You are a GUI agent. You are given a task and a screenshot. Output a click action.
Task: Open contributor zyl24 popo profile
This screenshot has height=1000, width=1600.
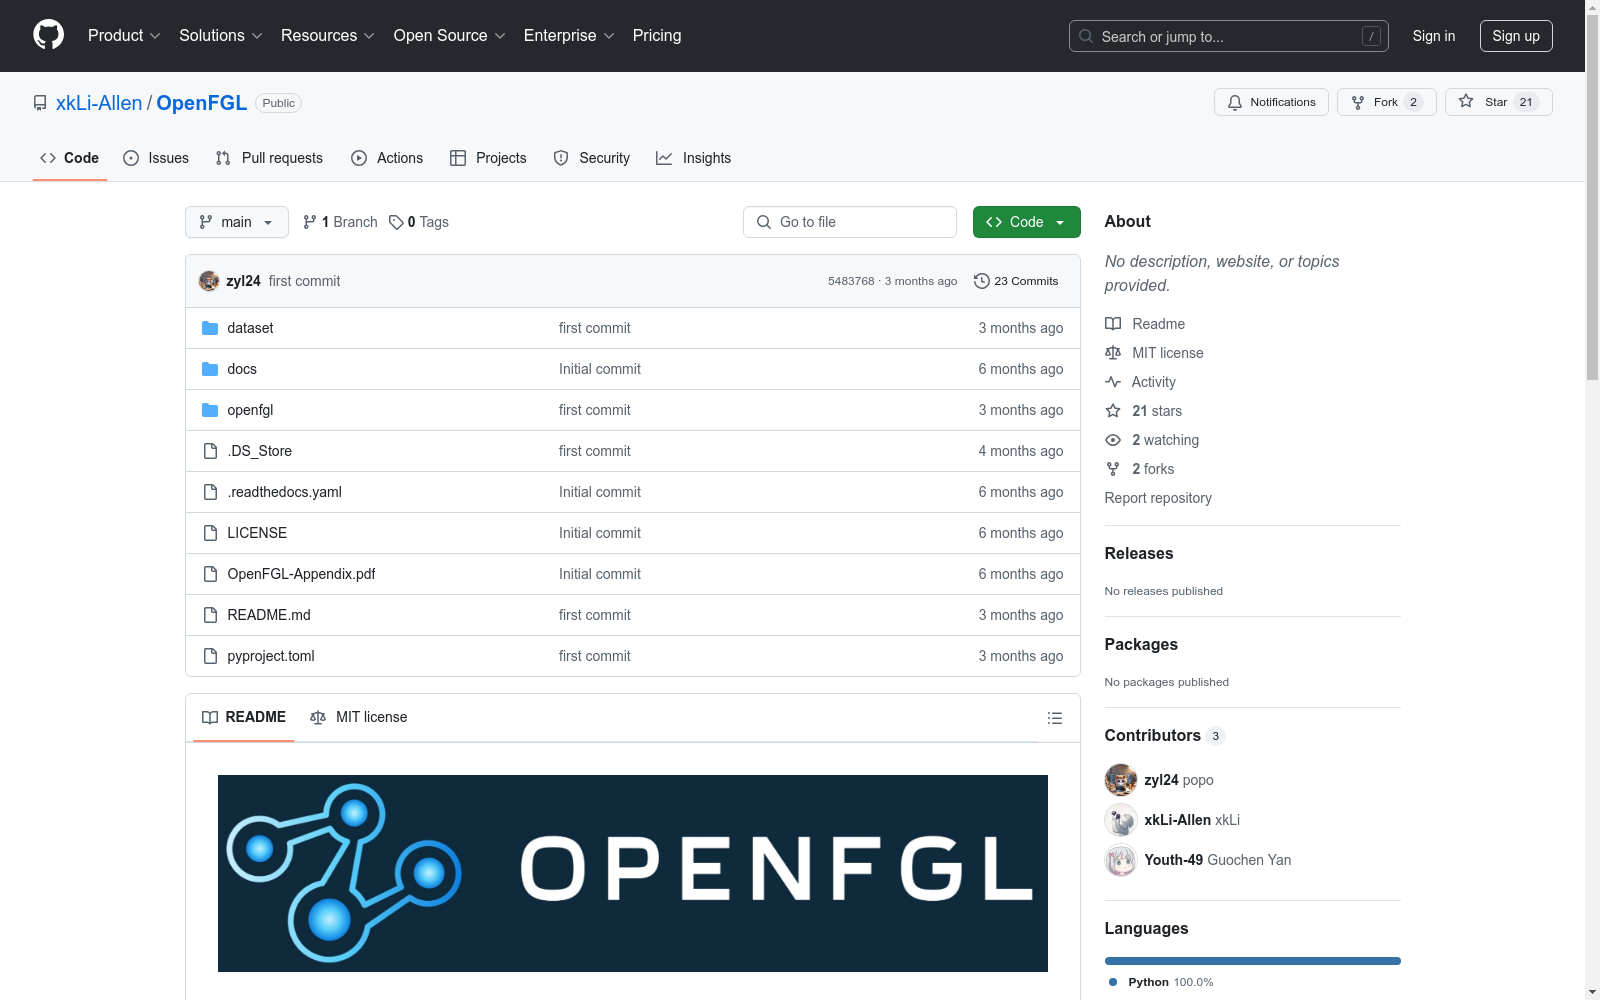(1179, 780)
